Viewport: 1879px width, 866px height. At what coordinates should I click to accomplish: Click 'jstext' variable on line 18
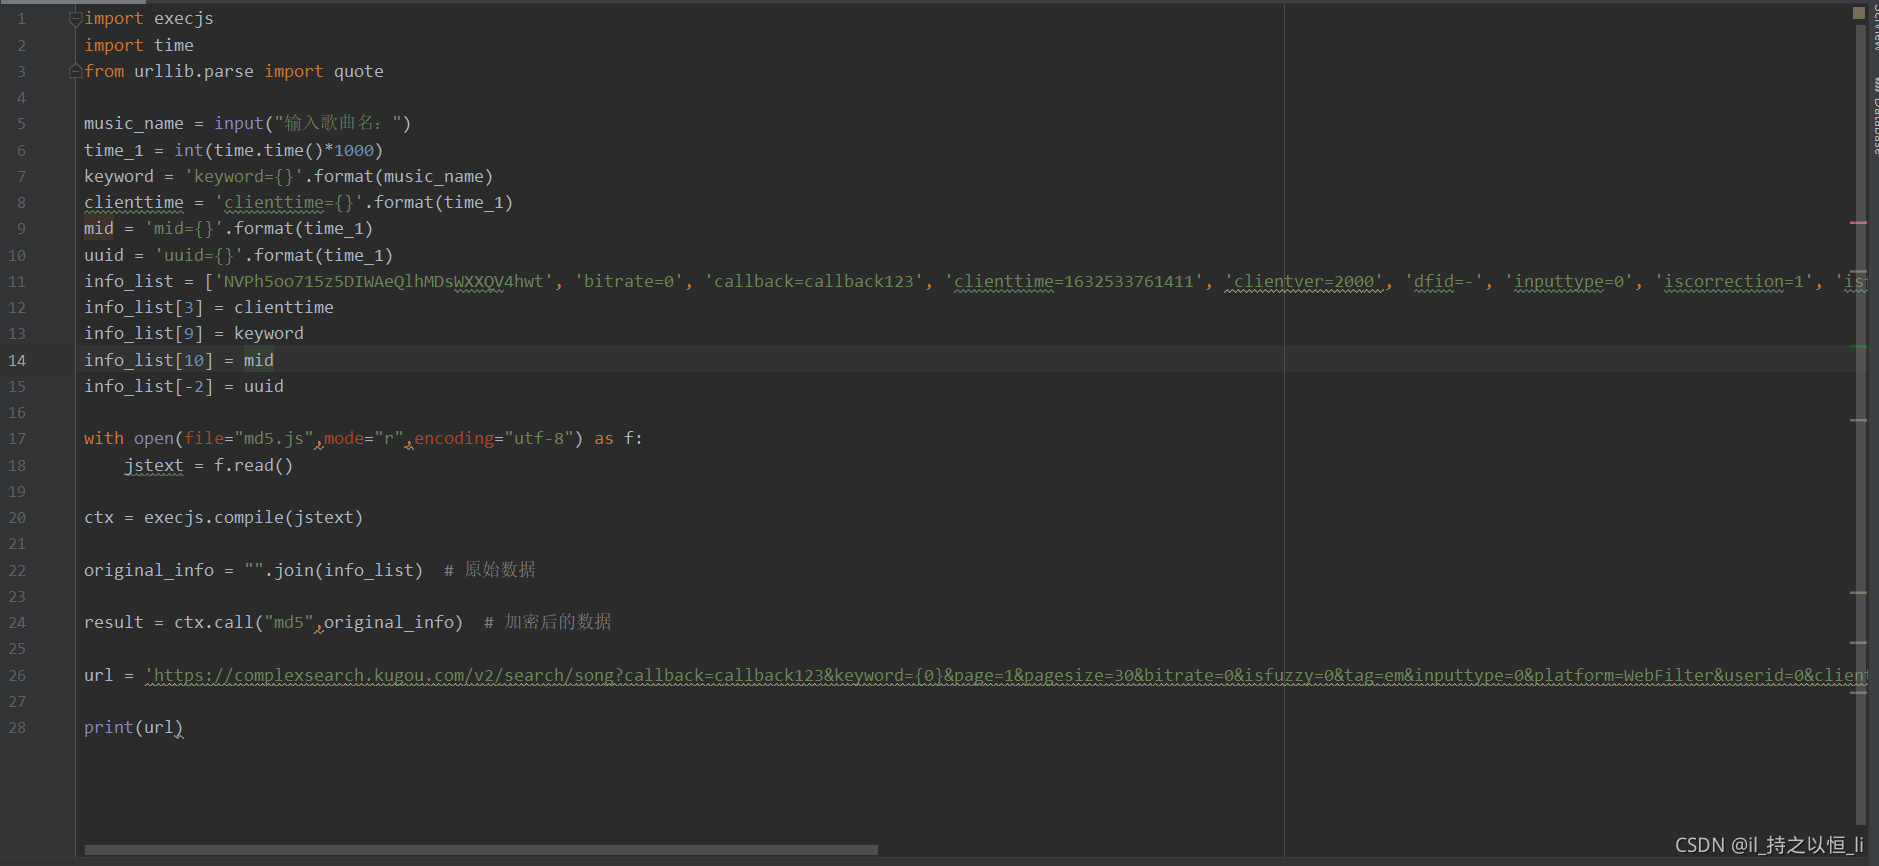(154, 465)
